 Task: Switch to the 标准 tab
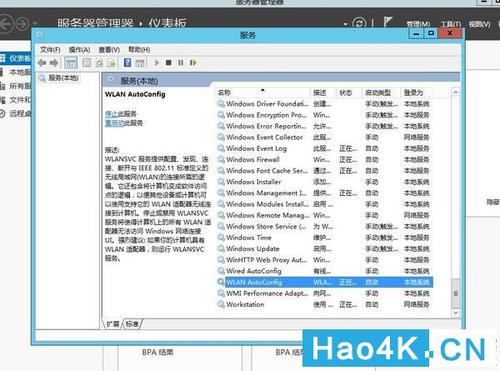point(132,324)
